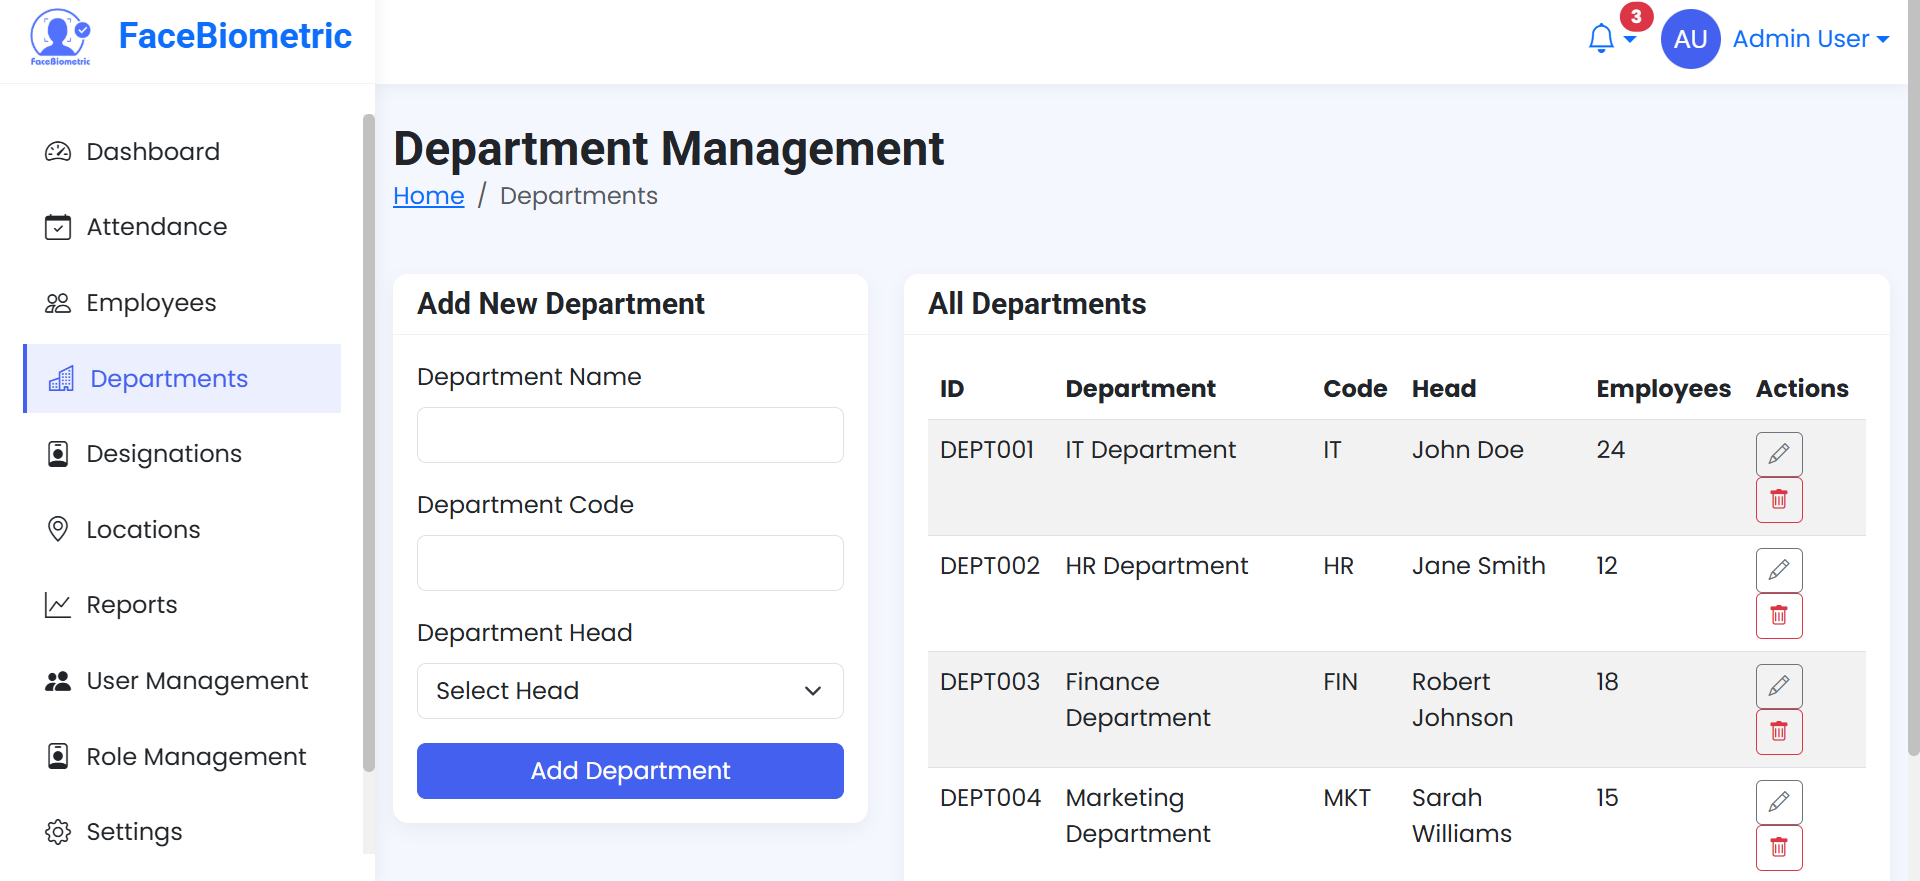Screen dimensions: 1920x881
Task: Click the Add Department button
Action: [x=630, y=771]
